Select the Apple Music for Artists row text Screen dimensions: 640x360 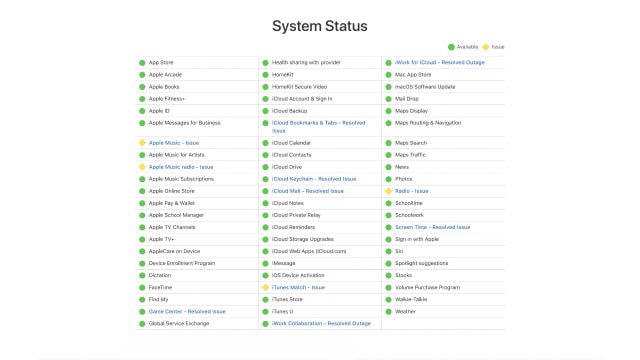(x=176, y=155)
